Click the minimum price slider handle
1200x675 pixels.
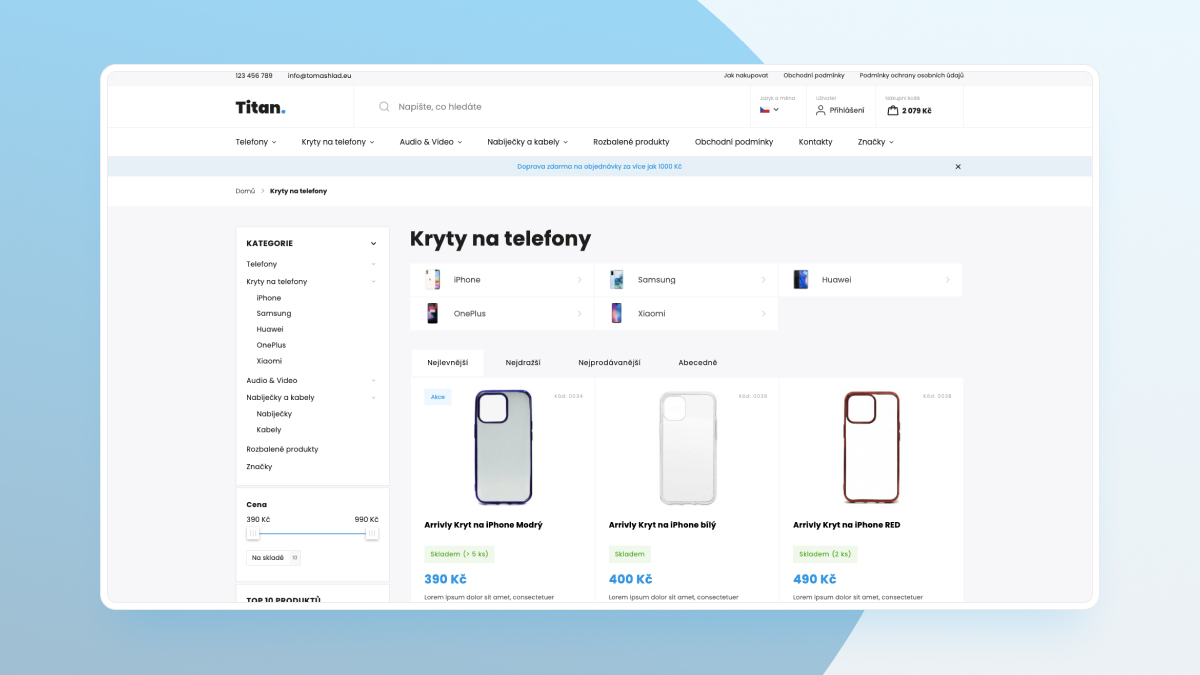(x=253, y=534)
